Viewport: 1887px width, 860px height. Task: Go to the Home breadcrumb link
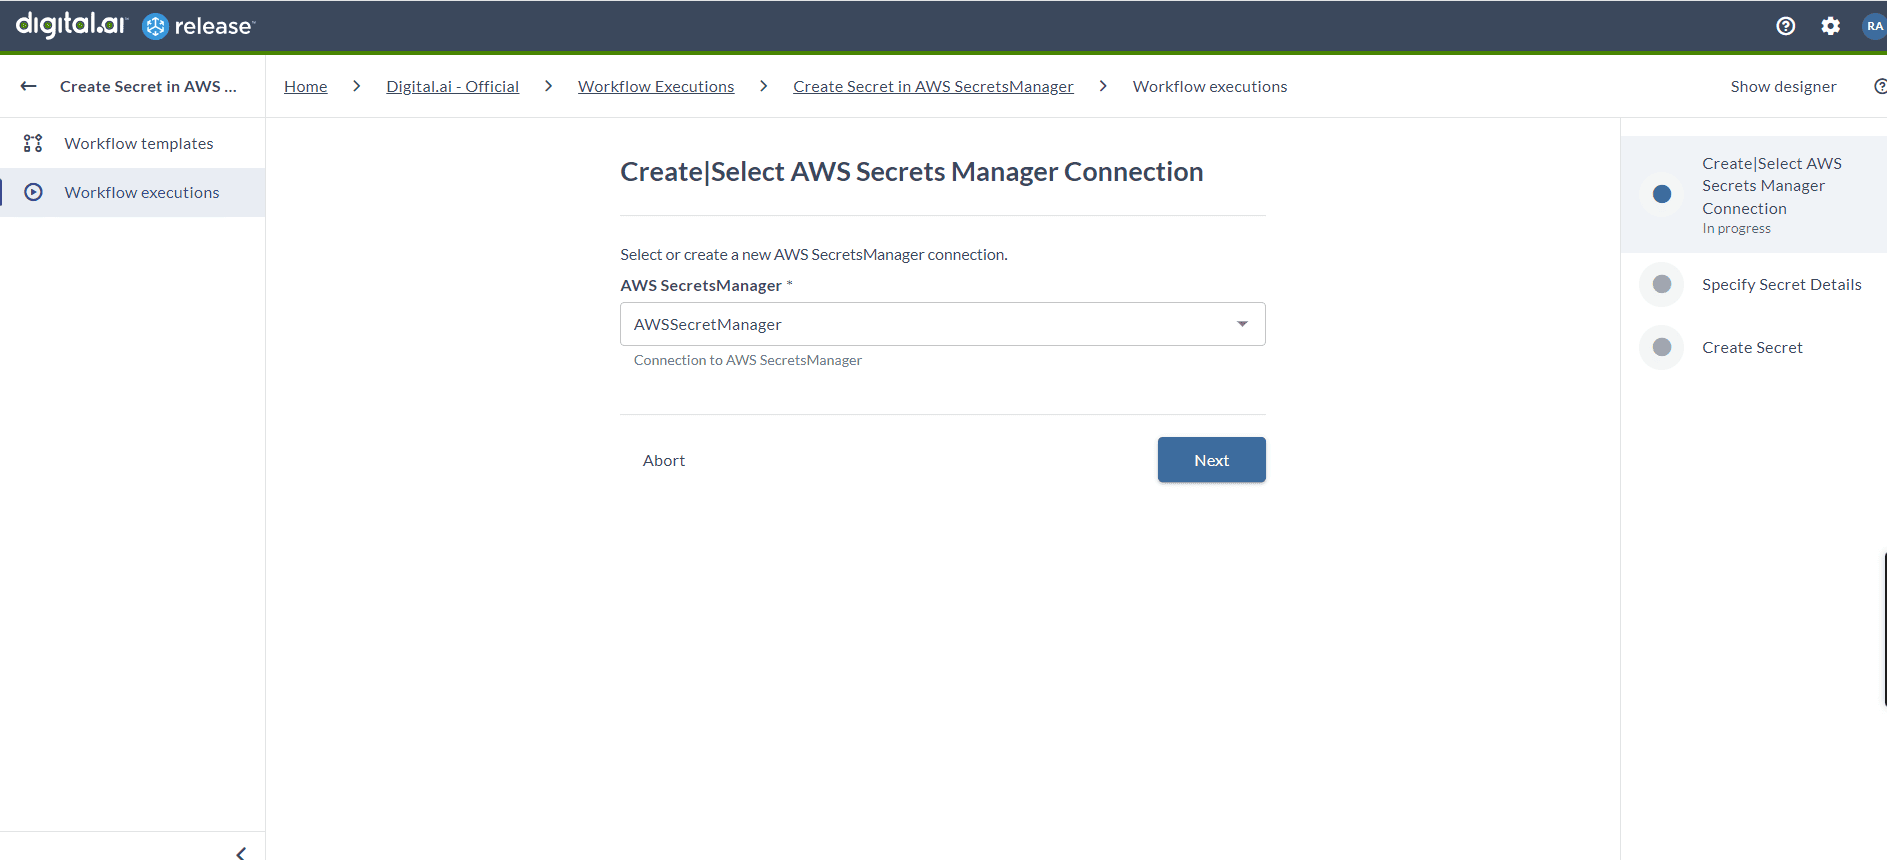[x=305, y=86]
